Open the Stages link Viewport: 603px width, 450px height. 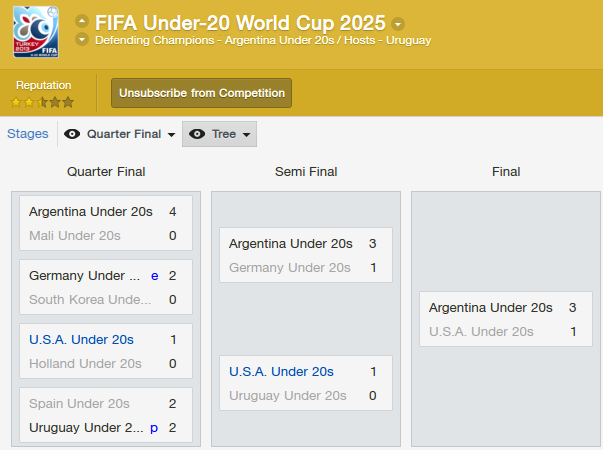point(28,133)
